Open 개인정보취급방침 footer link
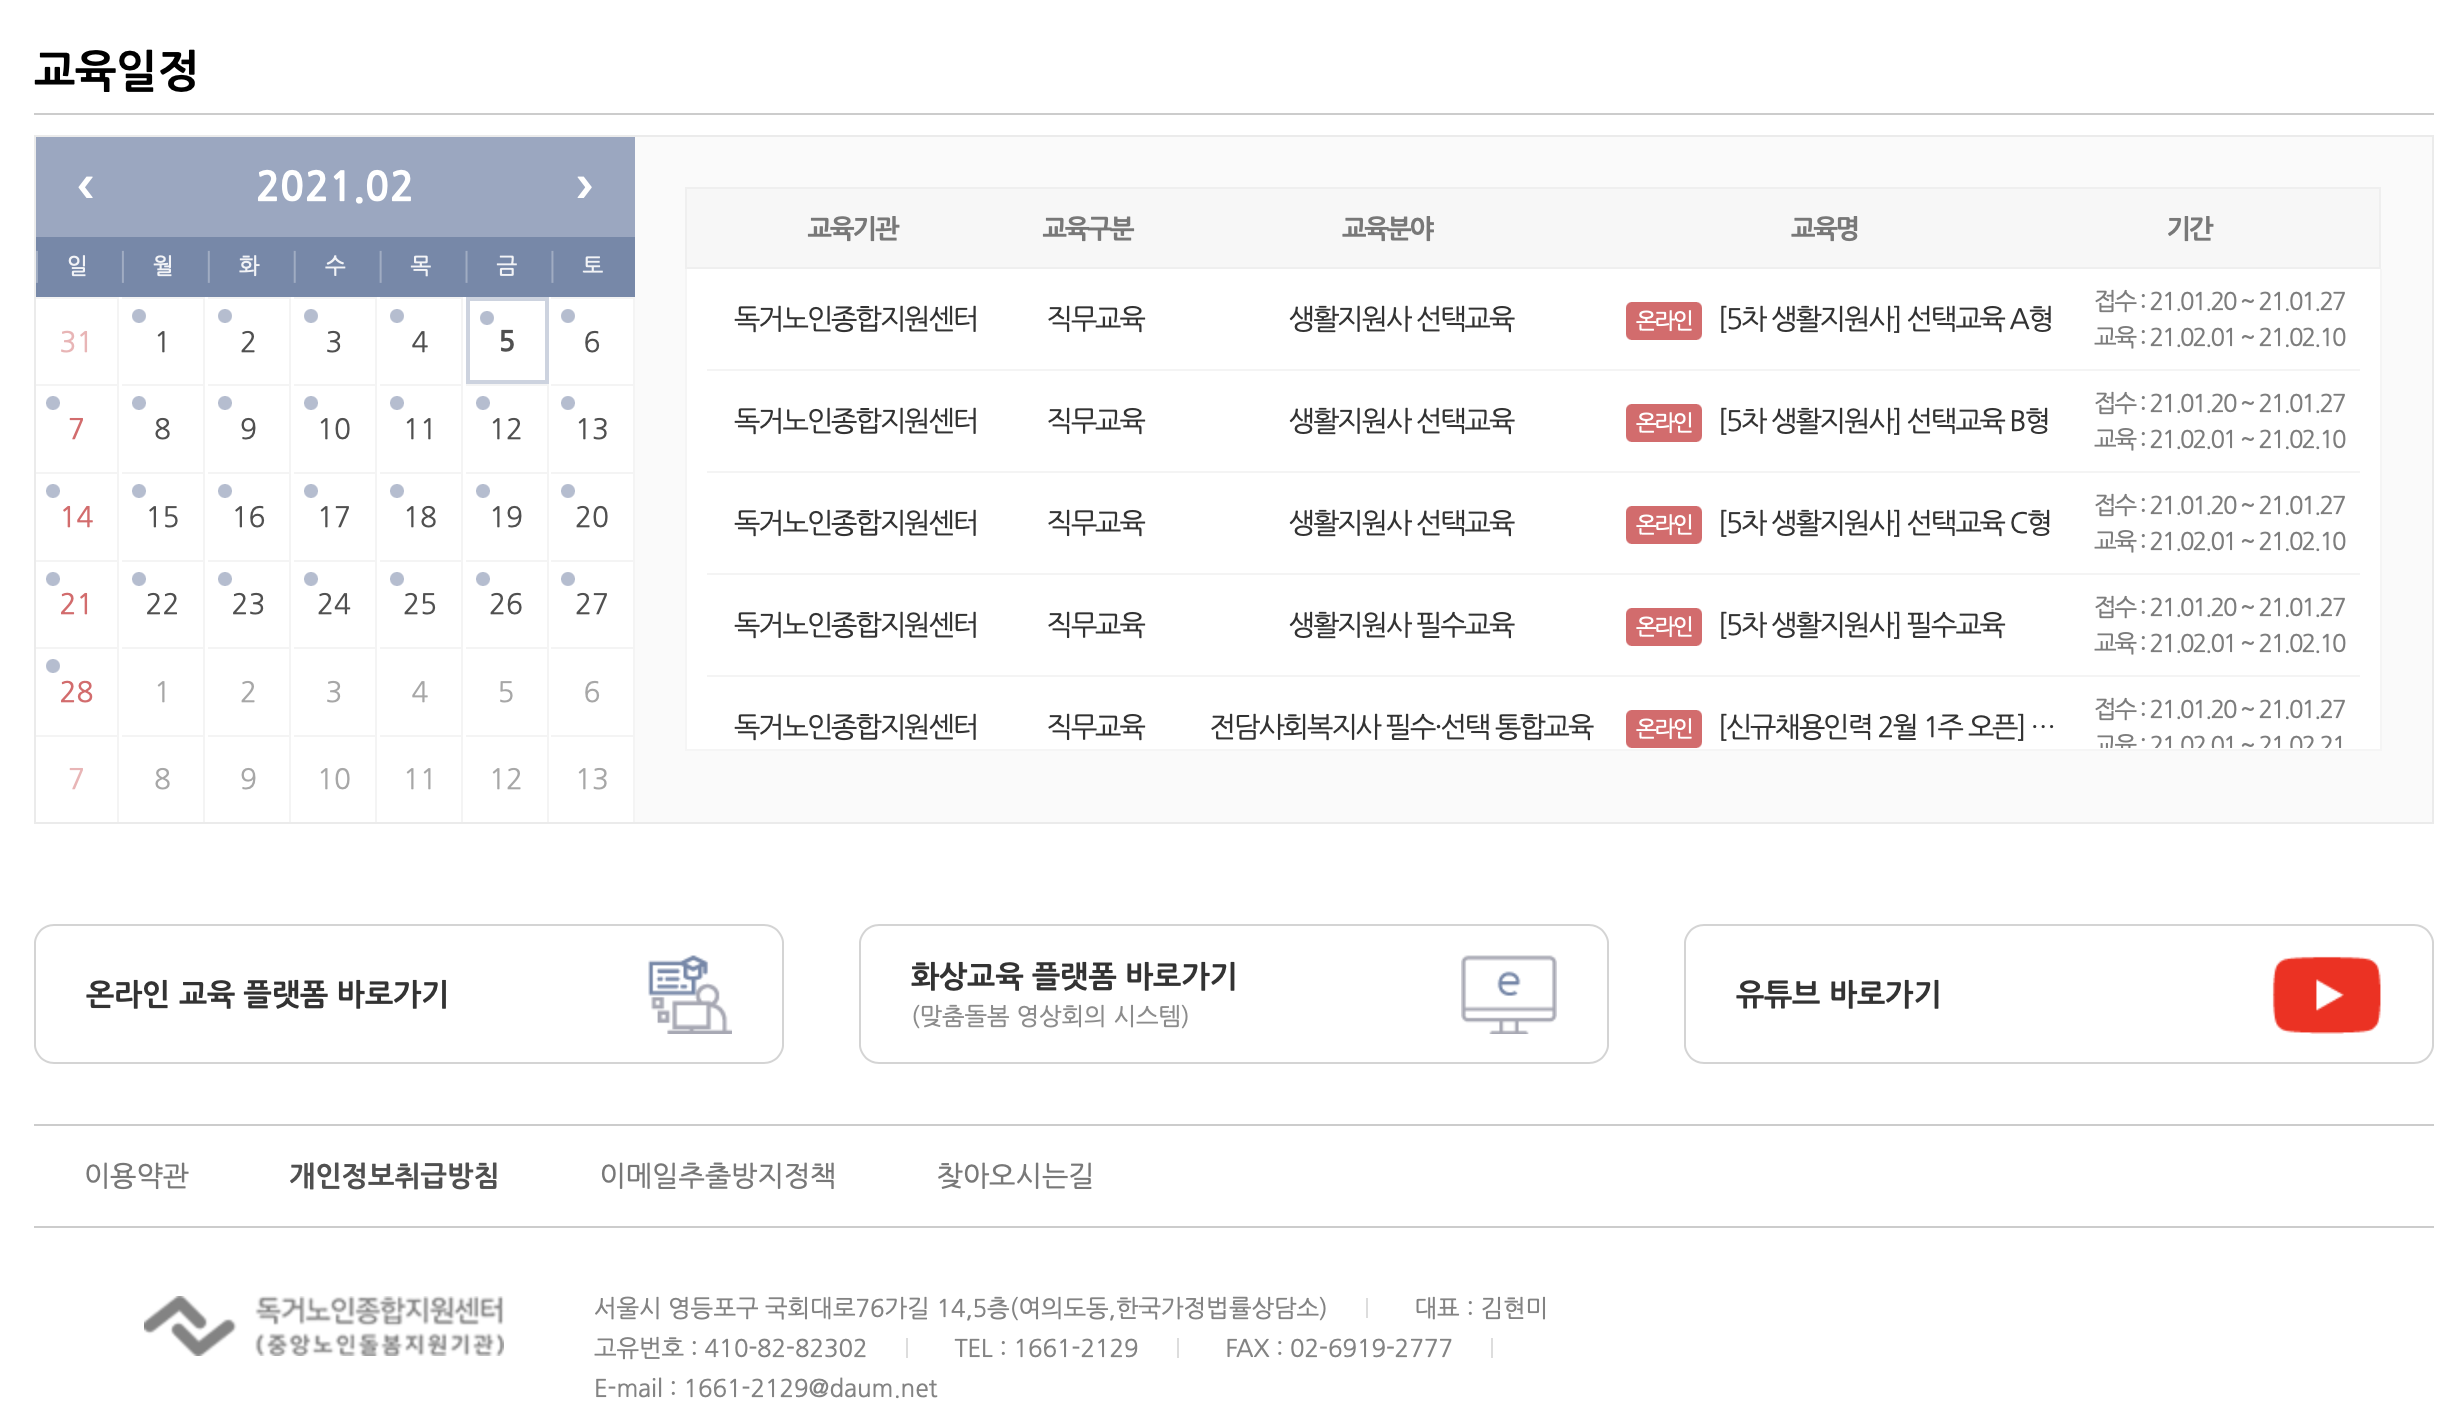 (394, 1175)
